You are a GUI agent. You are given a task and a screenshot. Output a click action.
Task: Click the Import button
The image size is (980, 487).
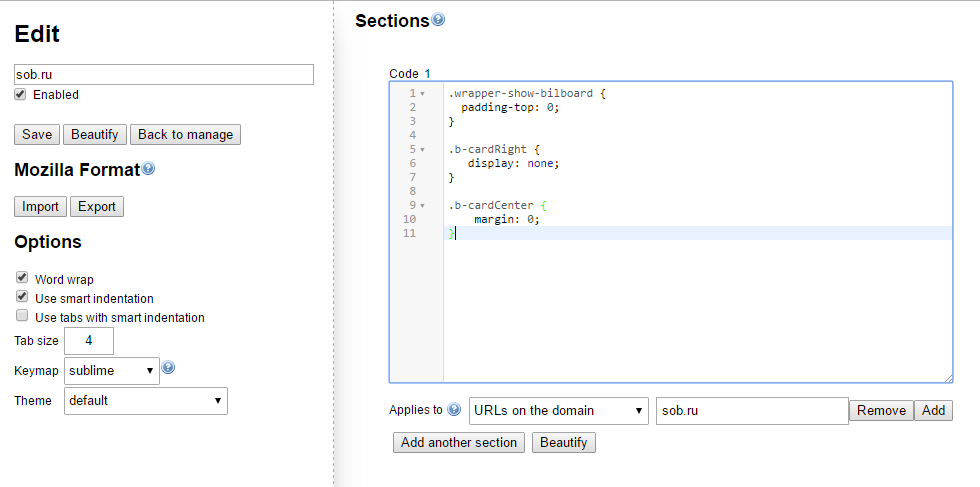[x=40, y=207]
